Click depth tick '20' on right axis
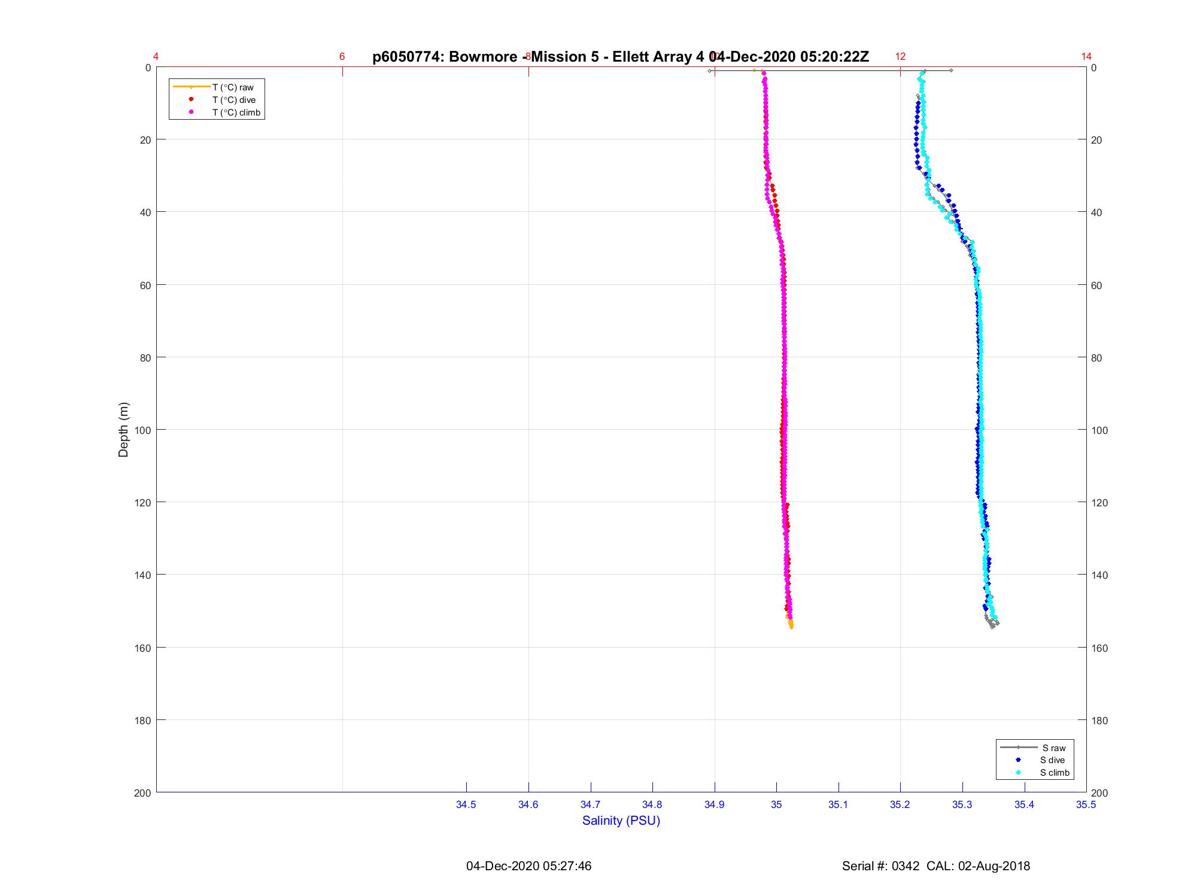Image resolution: width=1200 pixels, height=891 pixels. point(1098,140)
